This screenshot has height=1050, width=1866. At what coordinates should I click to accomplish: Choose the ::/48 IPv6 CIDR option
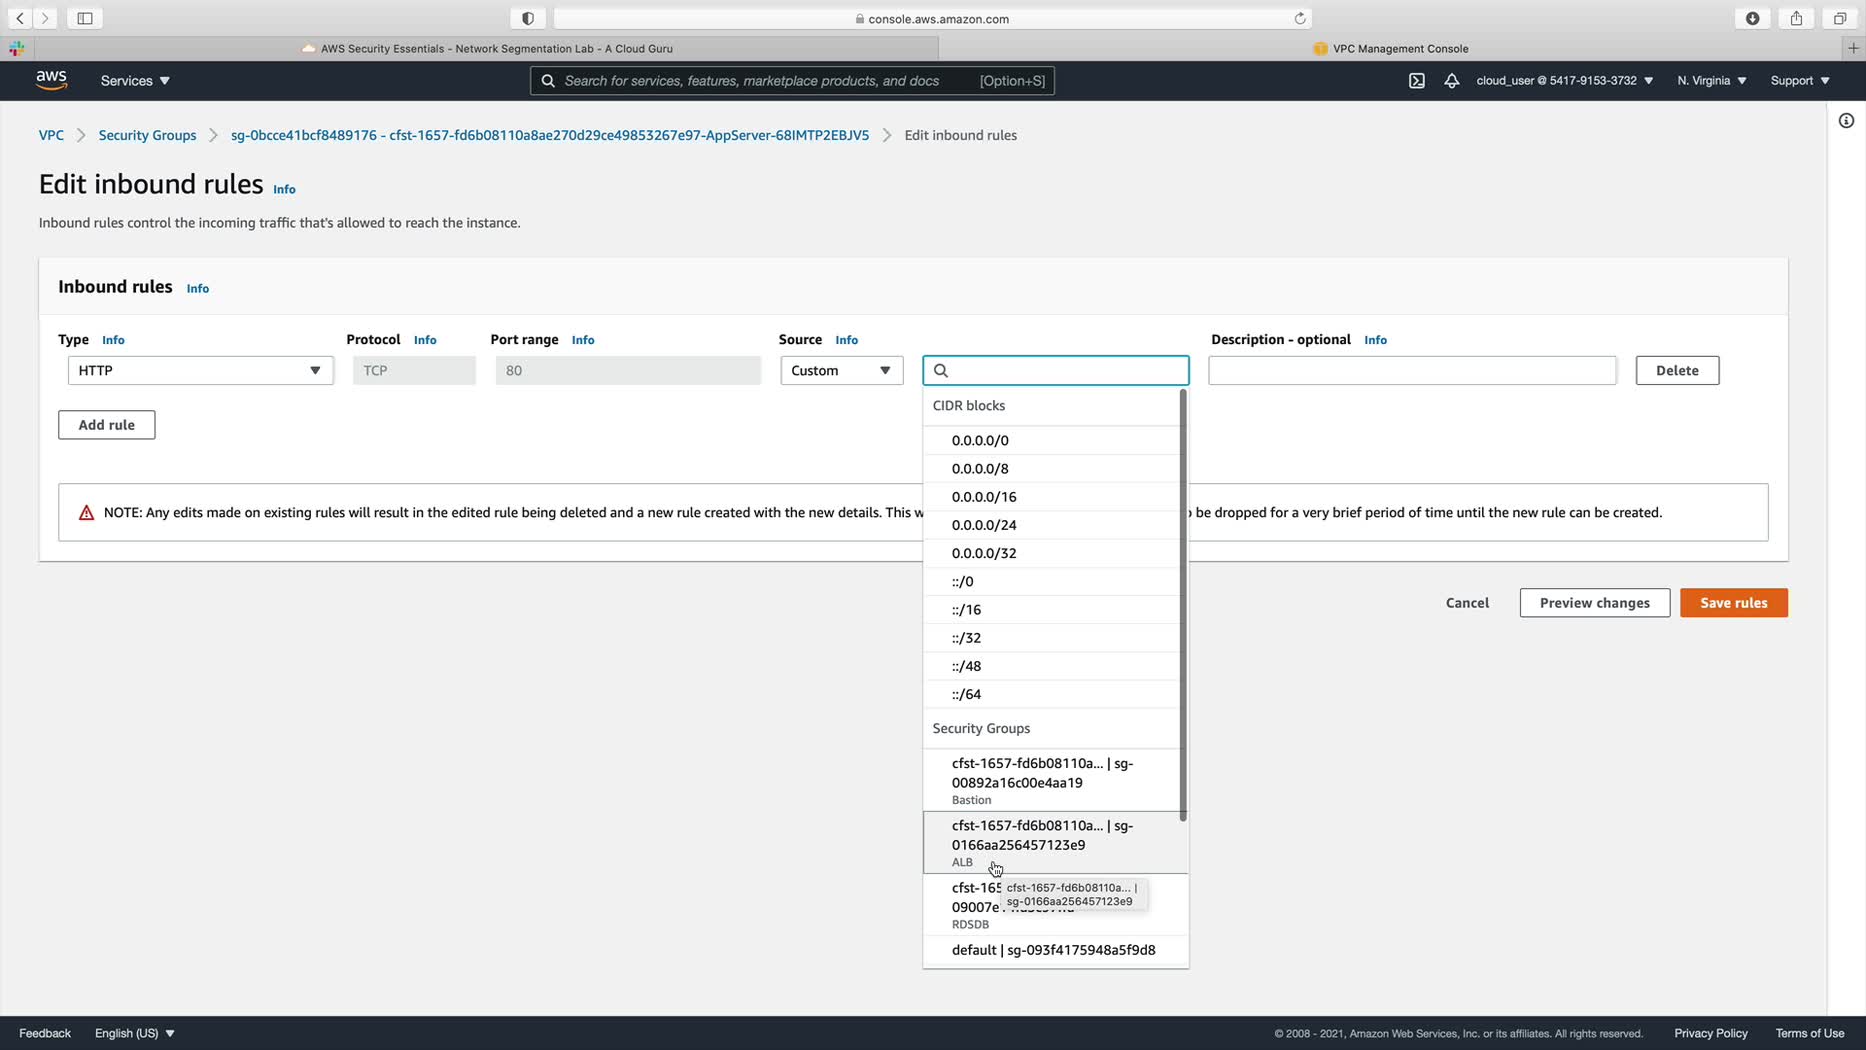pyautogui.click(x=1052, y=666)
